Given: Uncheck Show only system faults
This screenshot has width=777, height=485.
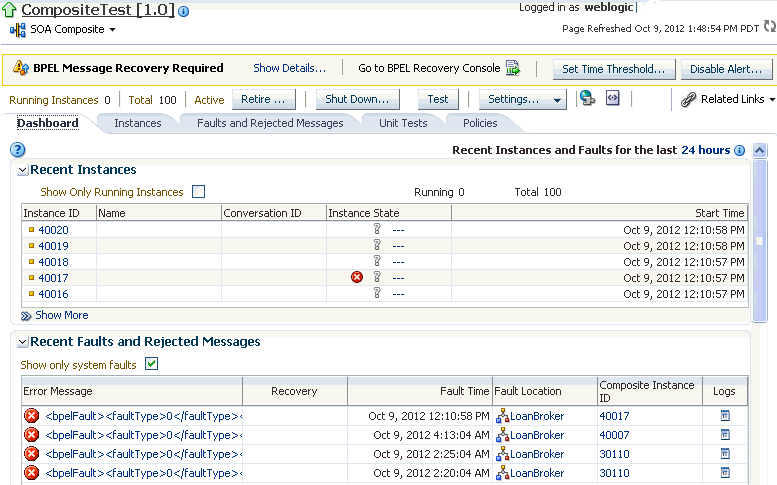Looking at the screenshot, I should (x=152, y=364).
